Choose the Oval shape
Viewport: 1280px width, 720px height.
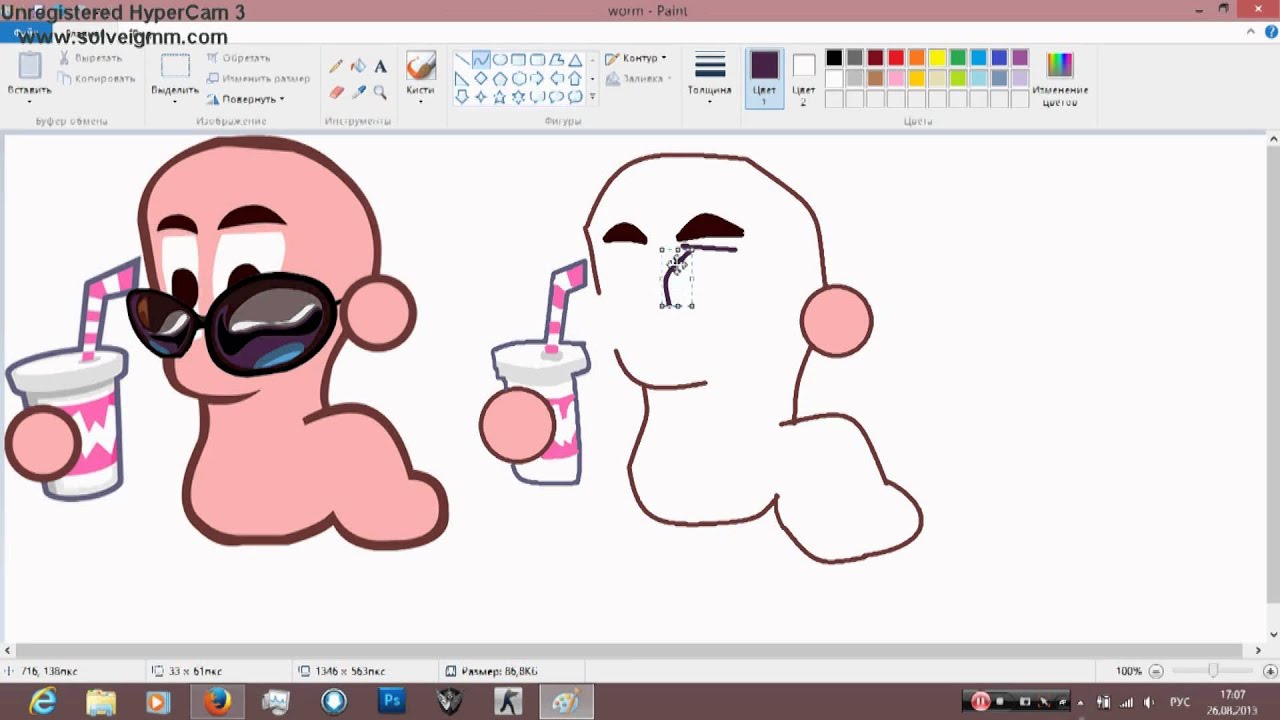[500, 60]
